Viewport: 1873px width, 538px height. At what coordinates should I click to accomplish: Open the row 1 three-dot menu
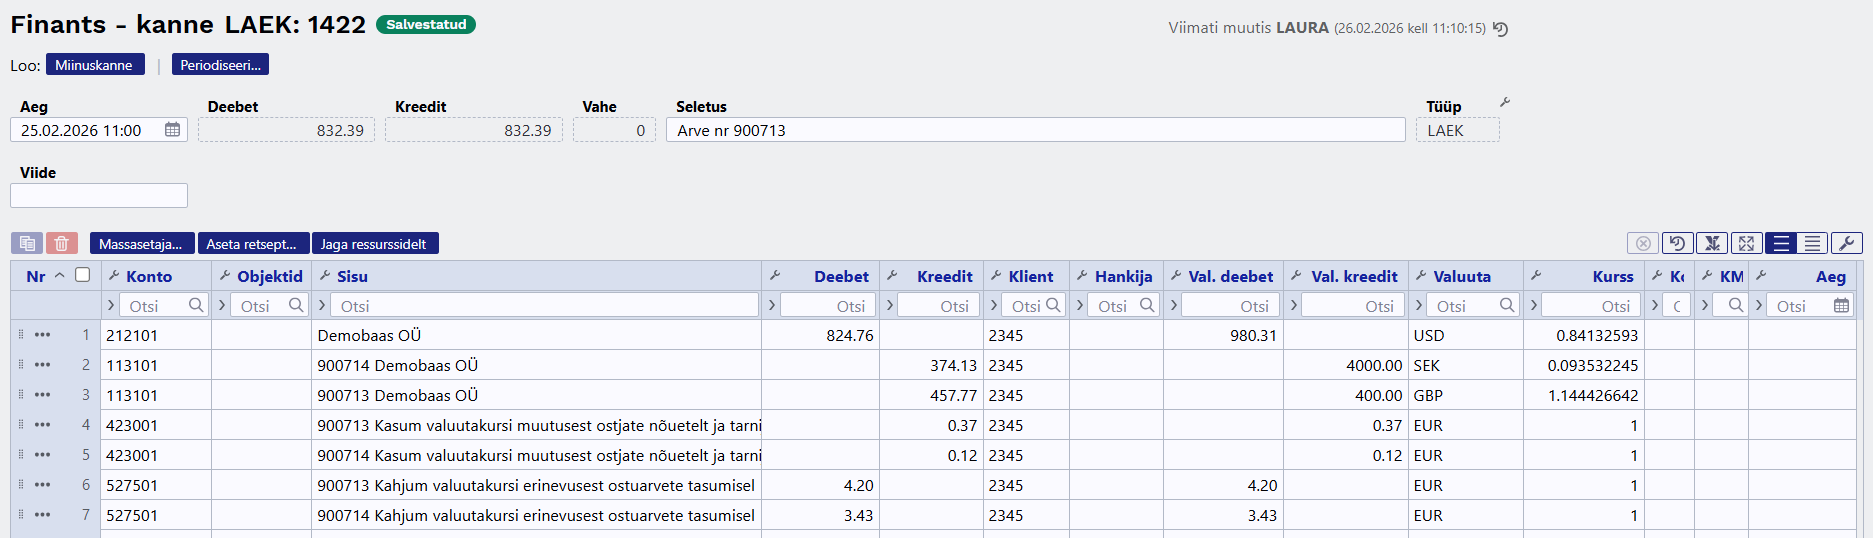click(x=42, y=335)
